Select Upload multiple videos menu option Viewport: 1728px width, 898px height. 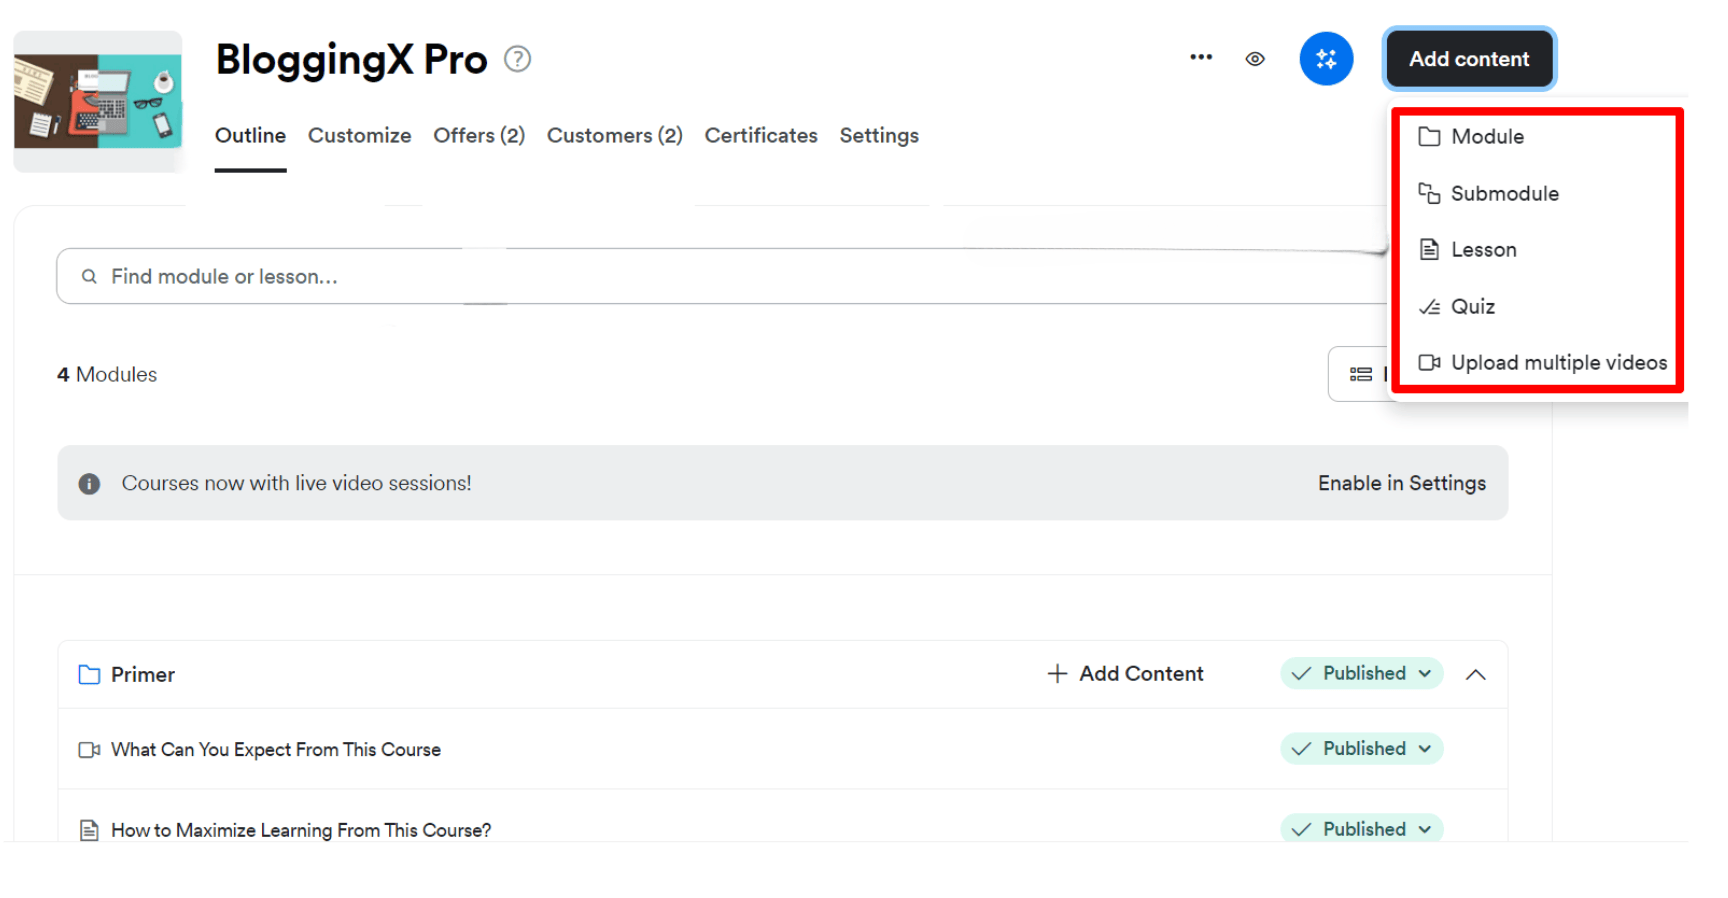pos(1557,363)
